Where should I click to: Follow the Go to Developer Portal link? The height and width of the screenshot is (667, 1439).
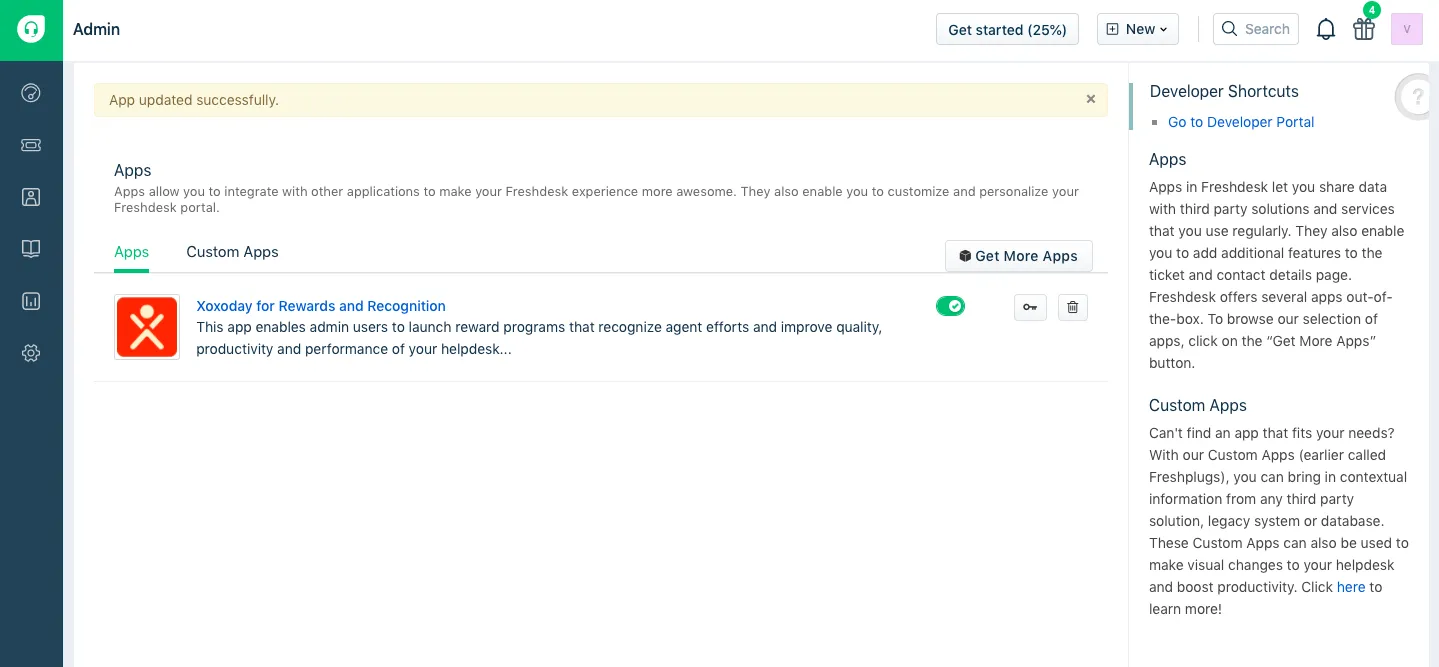click(x=1240, y=121)
